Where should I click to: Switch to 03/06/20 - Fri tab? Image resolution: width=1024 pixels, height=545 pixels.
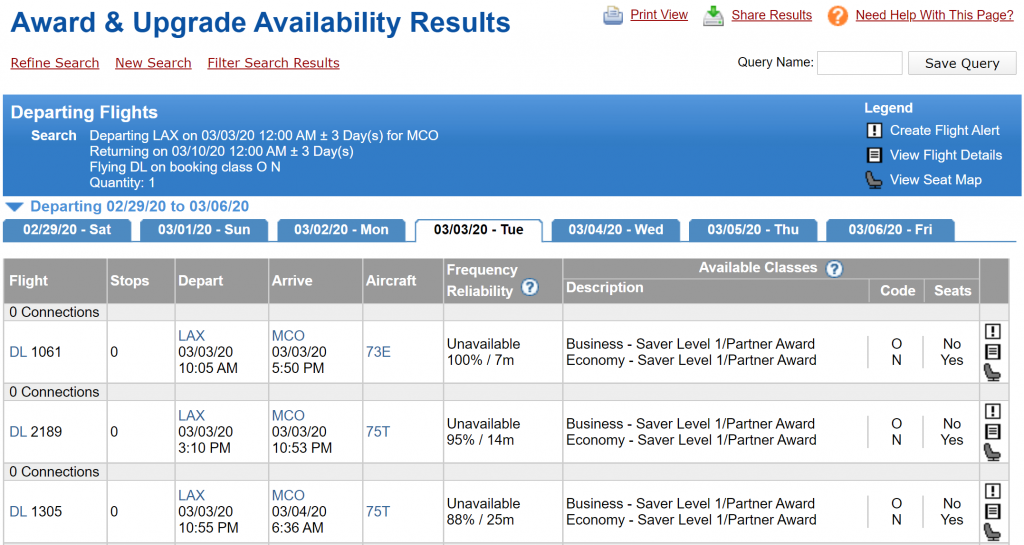click(x=890, y=230)
